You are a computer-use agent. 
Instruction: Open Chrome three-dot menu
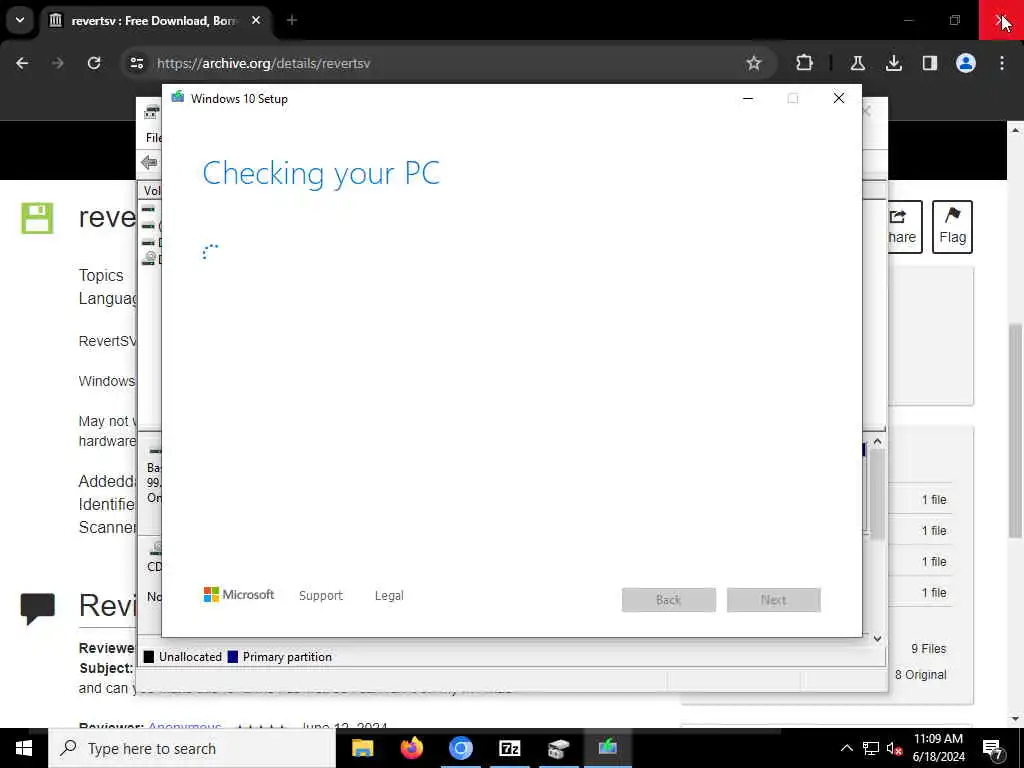(1002, 63)
